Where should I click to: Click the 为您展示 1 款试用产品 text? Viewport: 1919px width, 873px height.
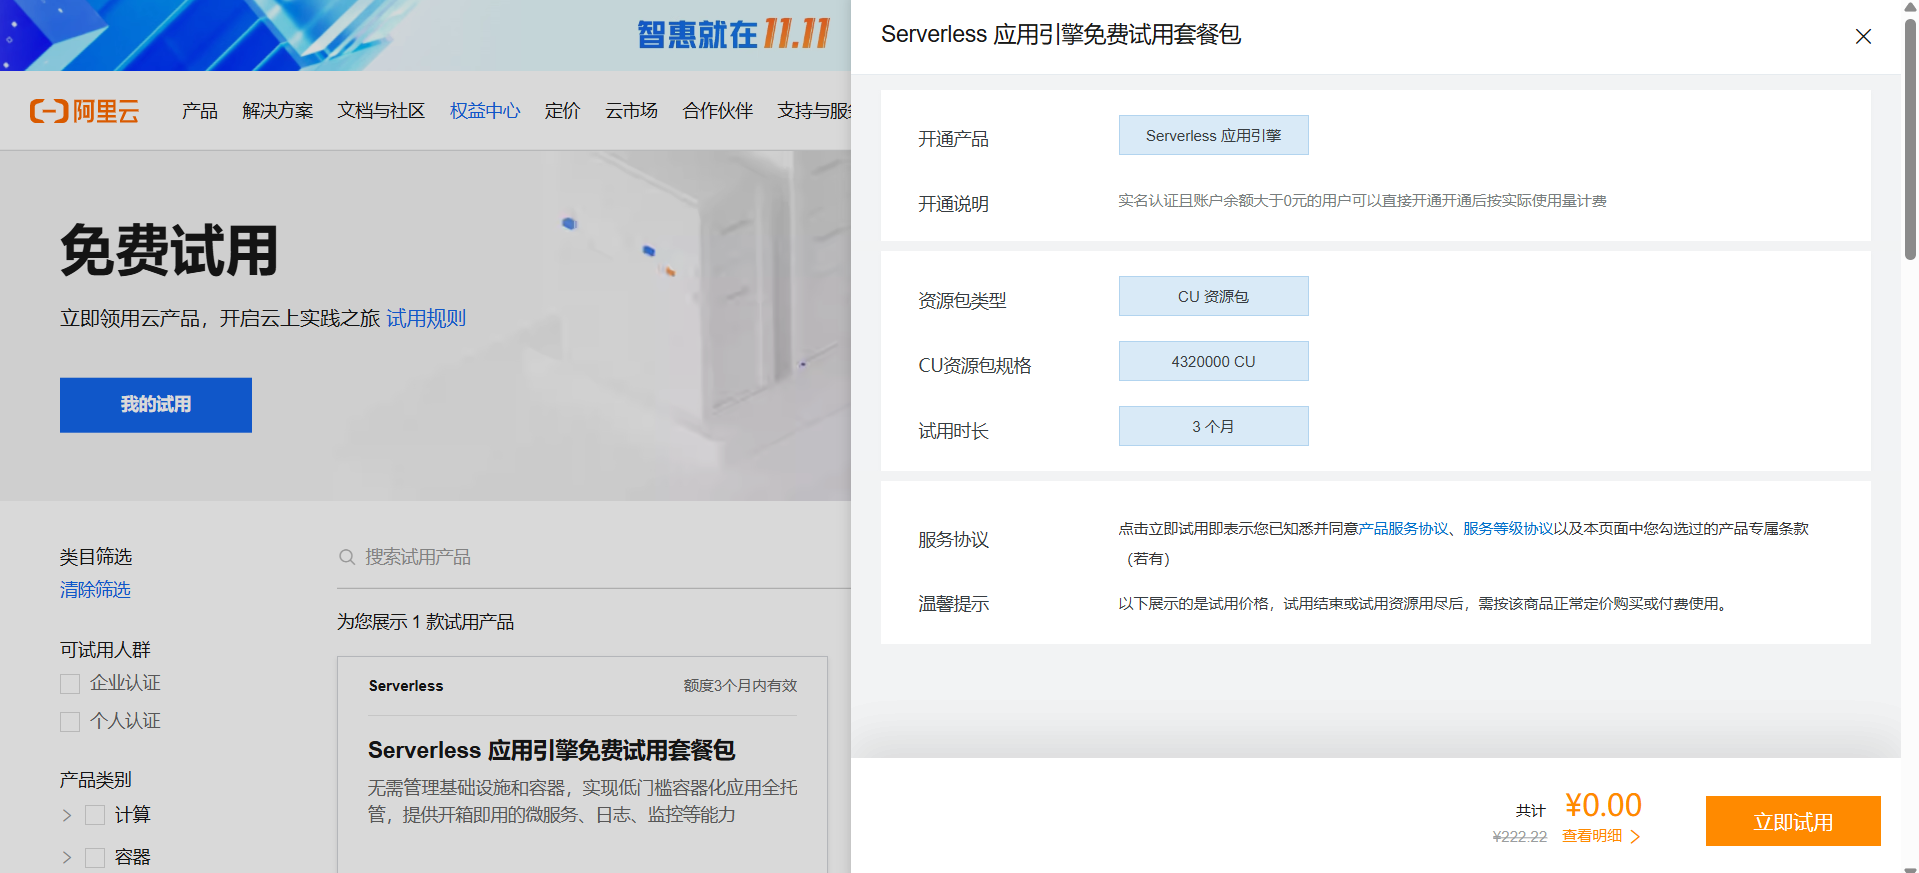[426, 622]
